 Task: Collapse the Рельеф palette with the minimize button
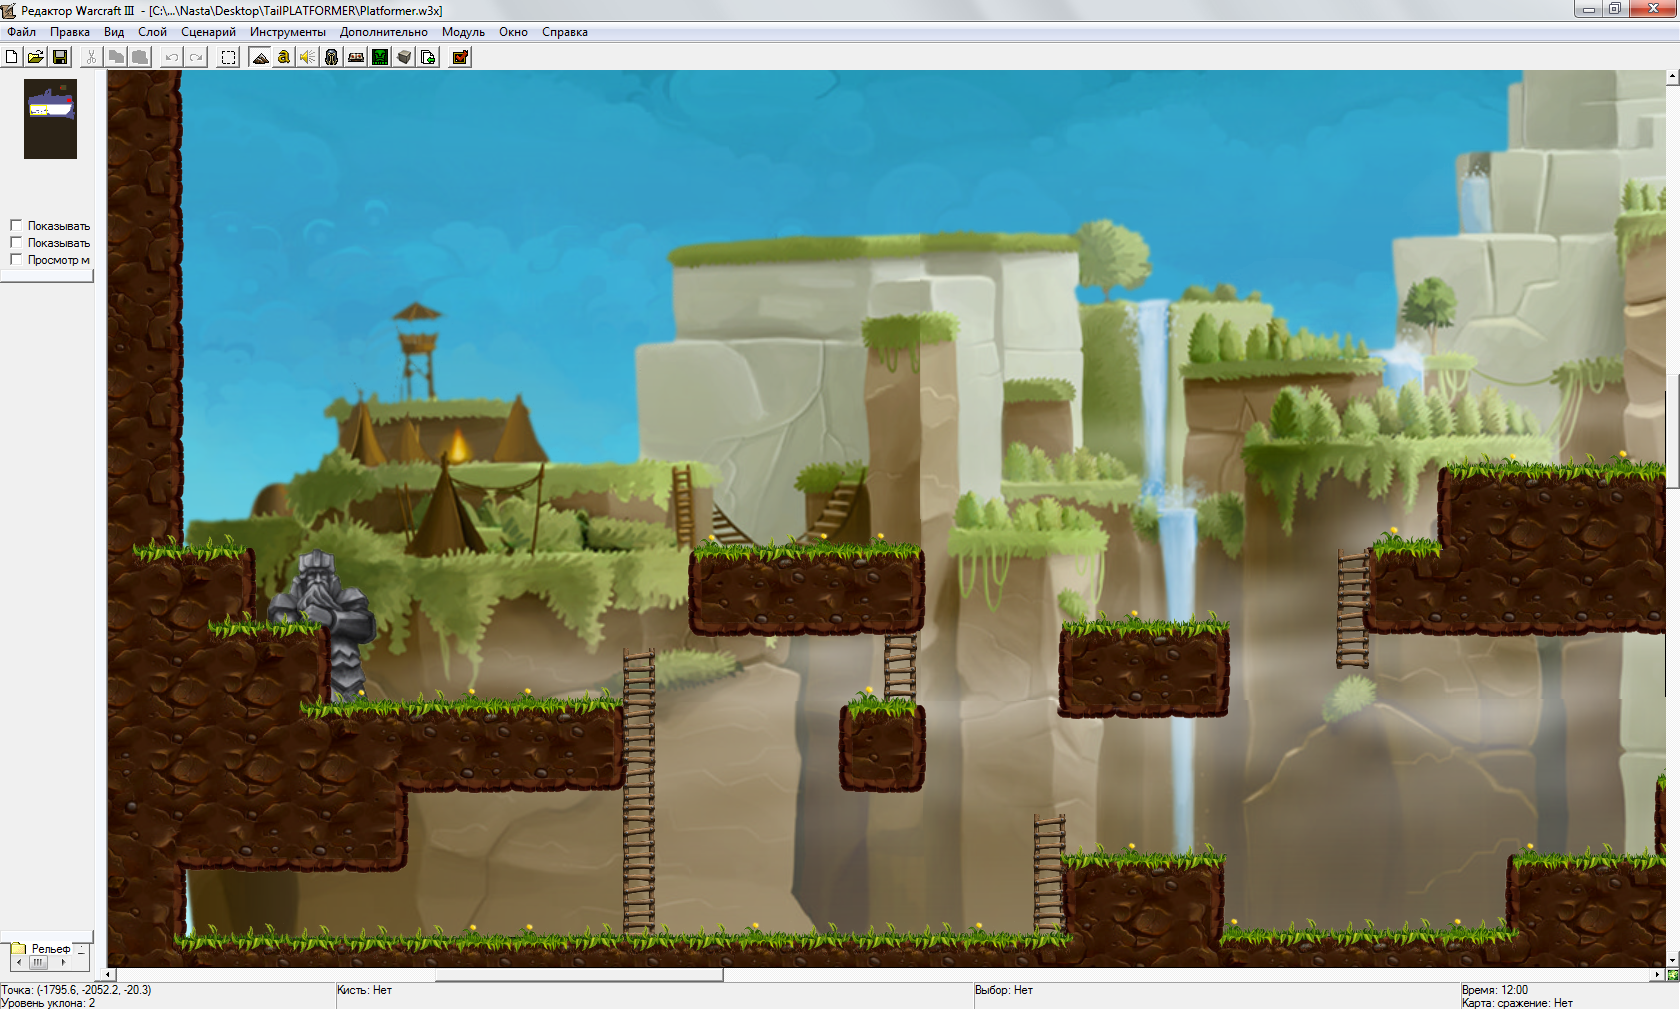(81, 948)
